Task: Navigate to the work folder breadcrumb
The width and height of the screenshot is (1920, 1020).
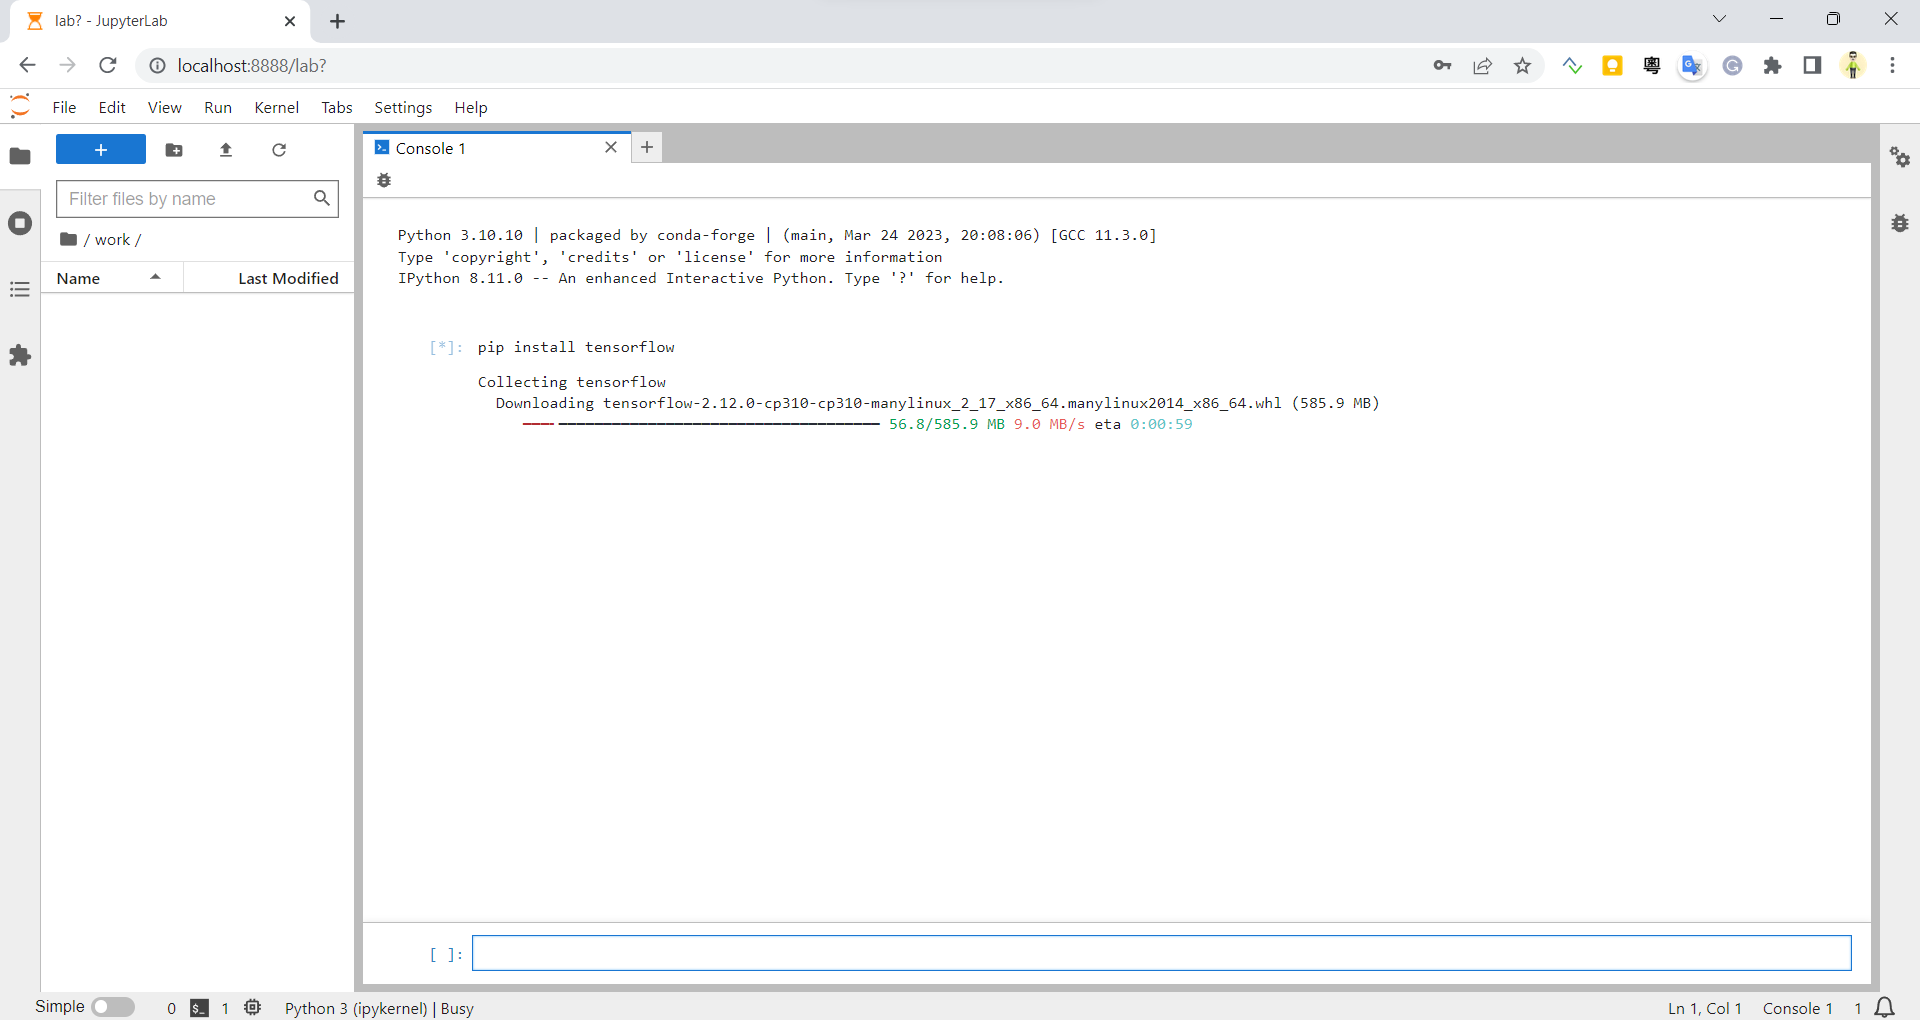Action: tap(112, 239)
